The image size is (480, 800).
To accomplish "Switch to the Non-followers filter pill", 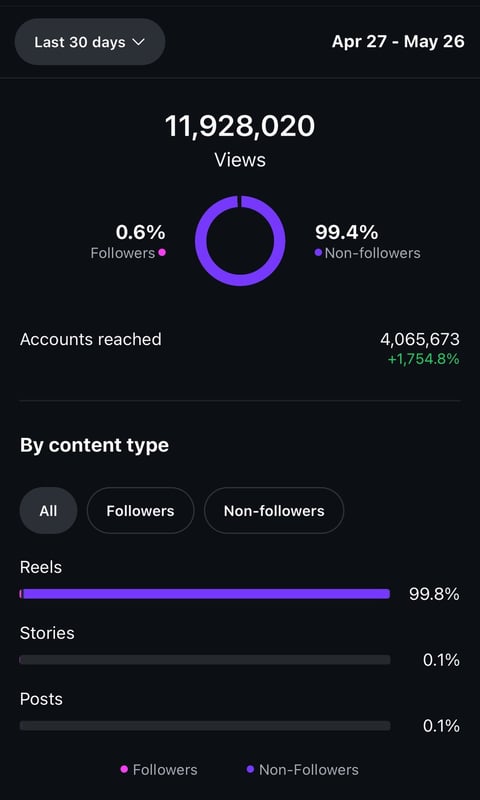I will tap(274, 511).
